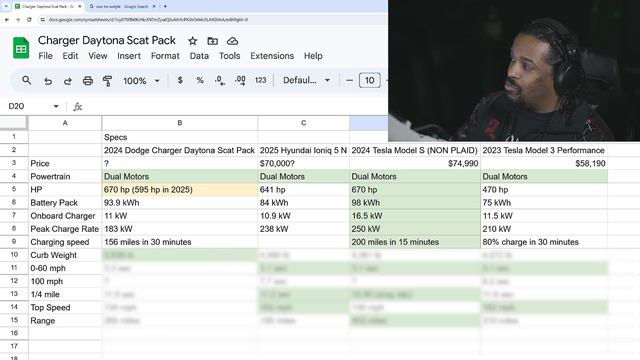
Task: Select the cell '2023 Tesla Model 3 Performance'
Action: 544,150
